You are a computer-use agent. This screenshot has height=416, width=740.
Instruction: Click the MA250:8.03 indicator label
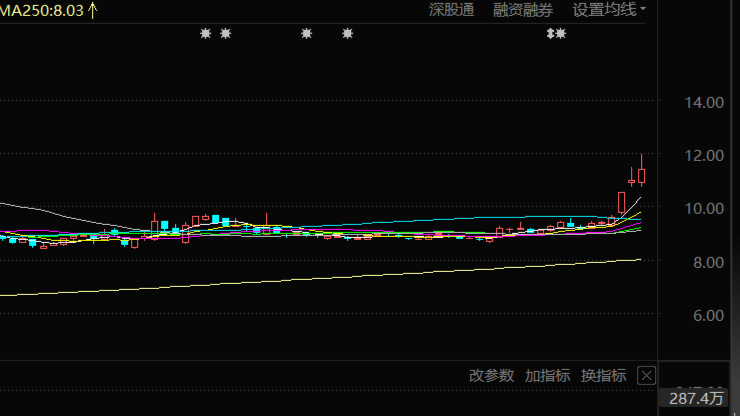pyautogui.click(x=42, y=10)
